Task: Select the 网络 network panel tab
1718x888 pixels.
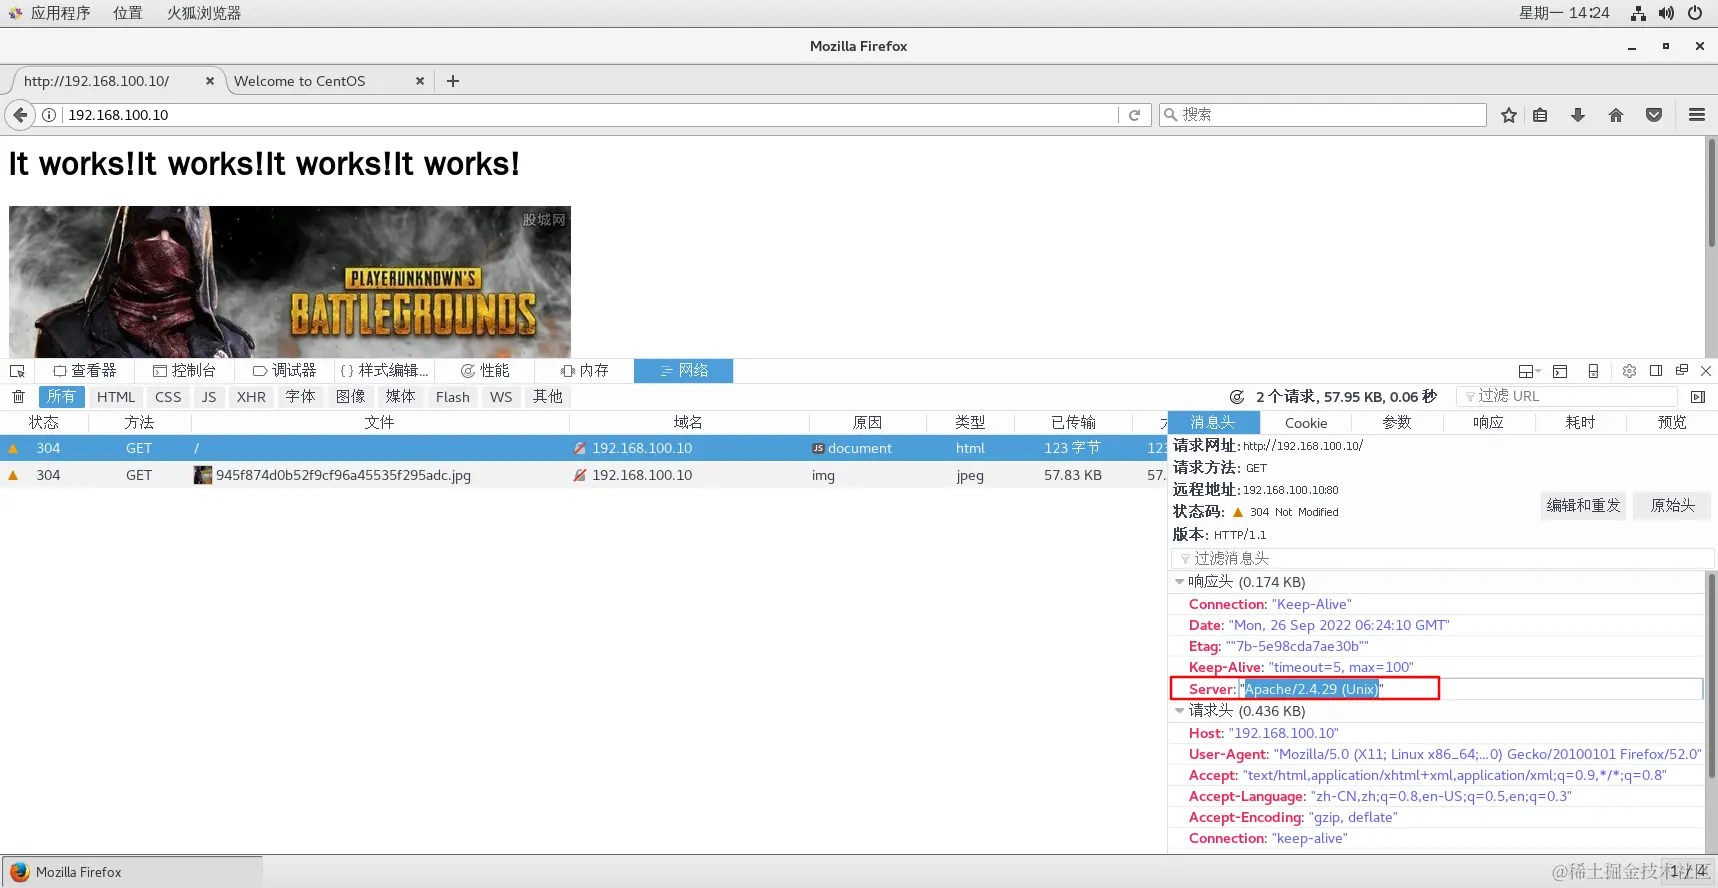Action: coord(684,371)
